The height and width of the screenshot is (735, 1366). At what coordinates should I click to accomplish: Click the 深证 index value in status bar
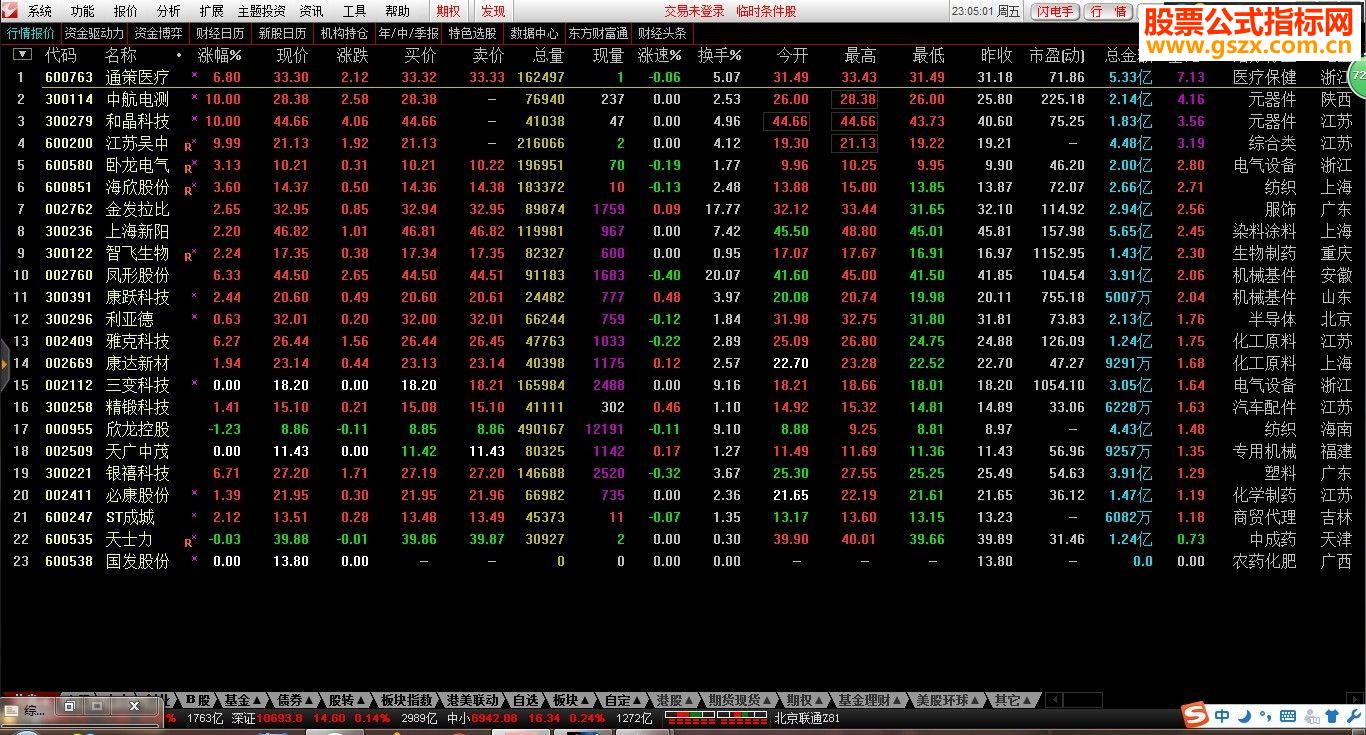pos(281,718)
